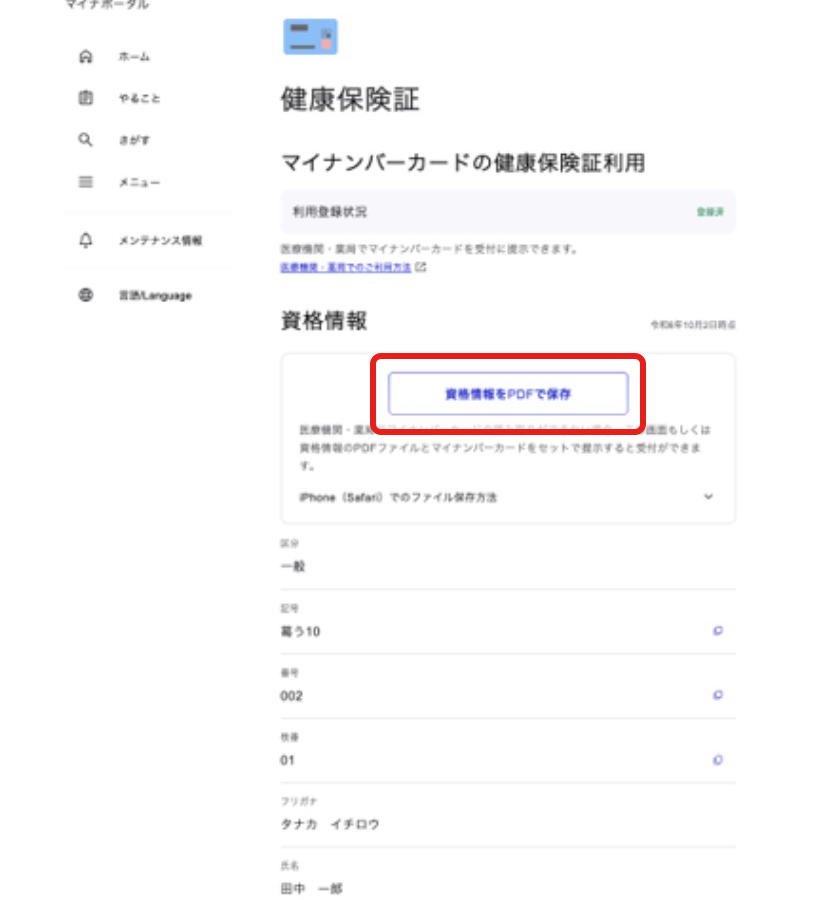
Task: Click the 登録済 status text
Action: tap(709, 213)
